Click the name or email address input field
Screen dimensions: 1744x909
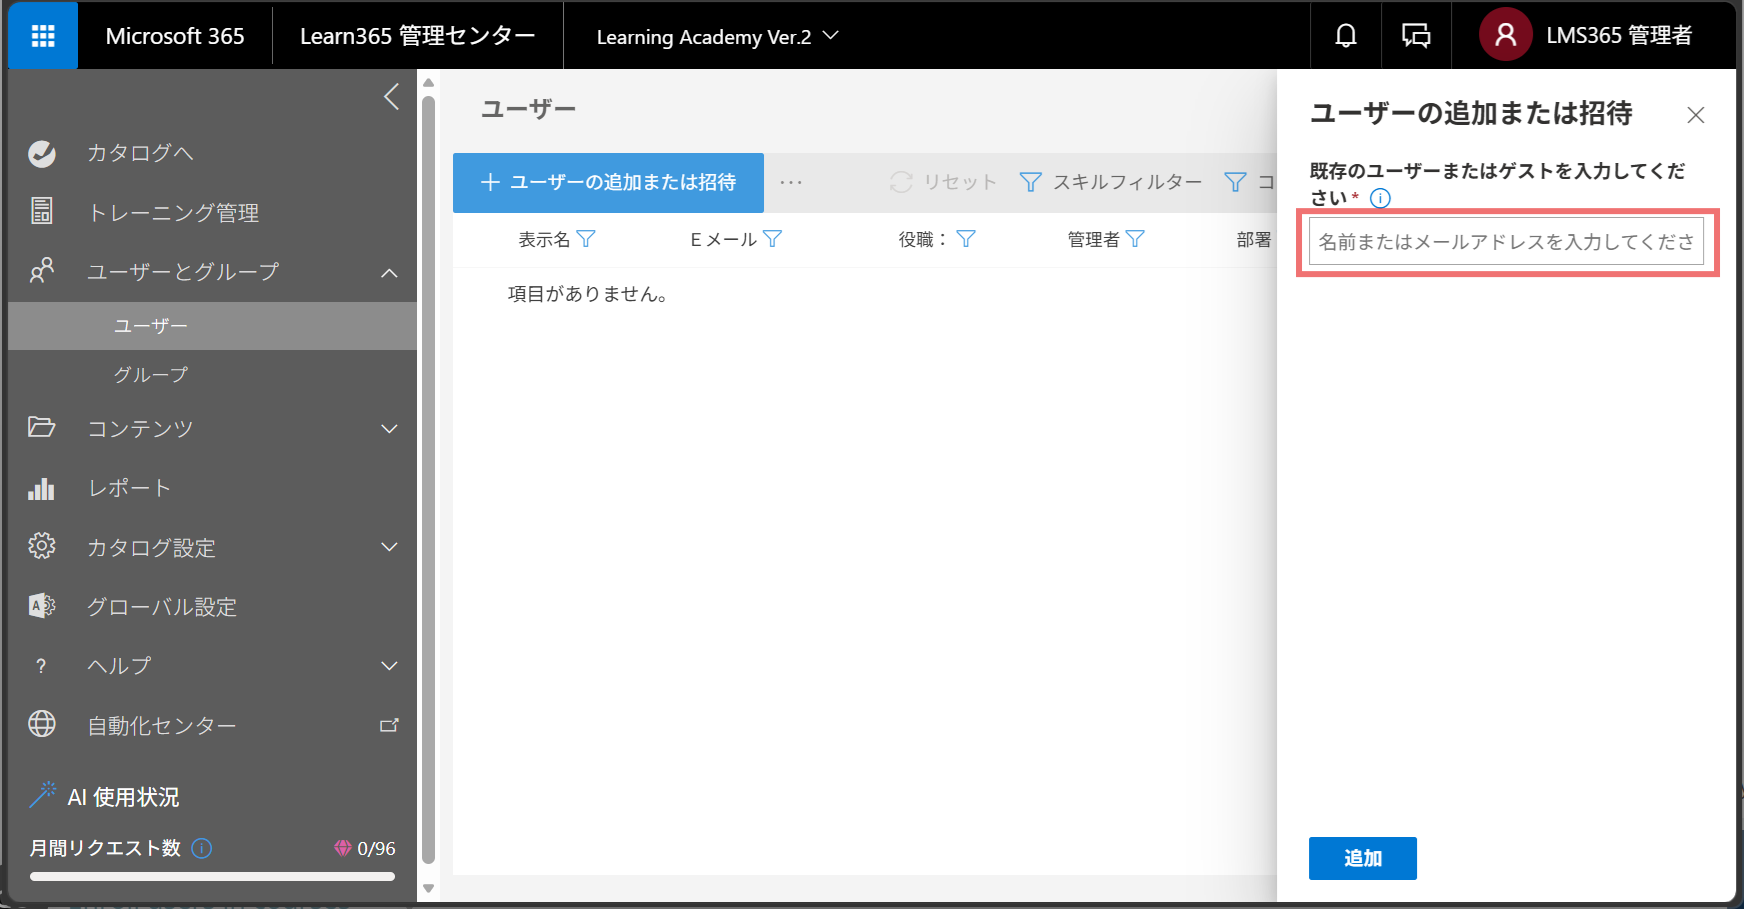(x=1506, y=241)
